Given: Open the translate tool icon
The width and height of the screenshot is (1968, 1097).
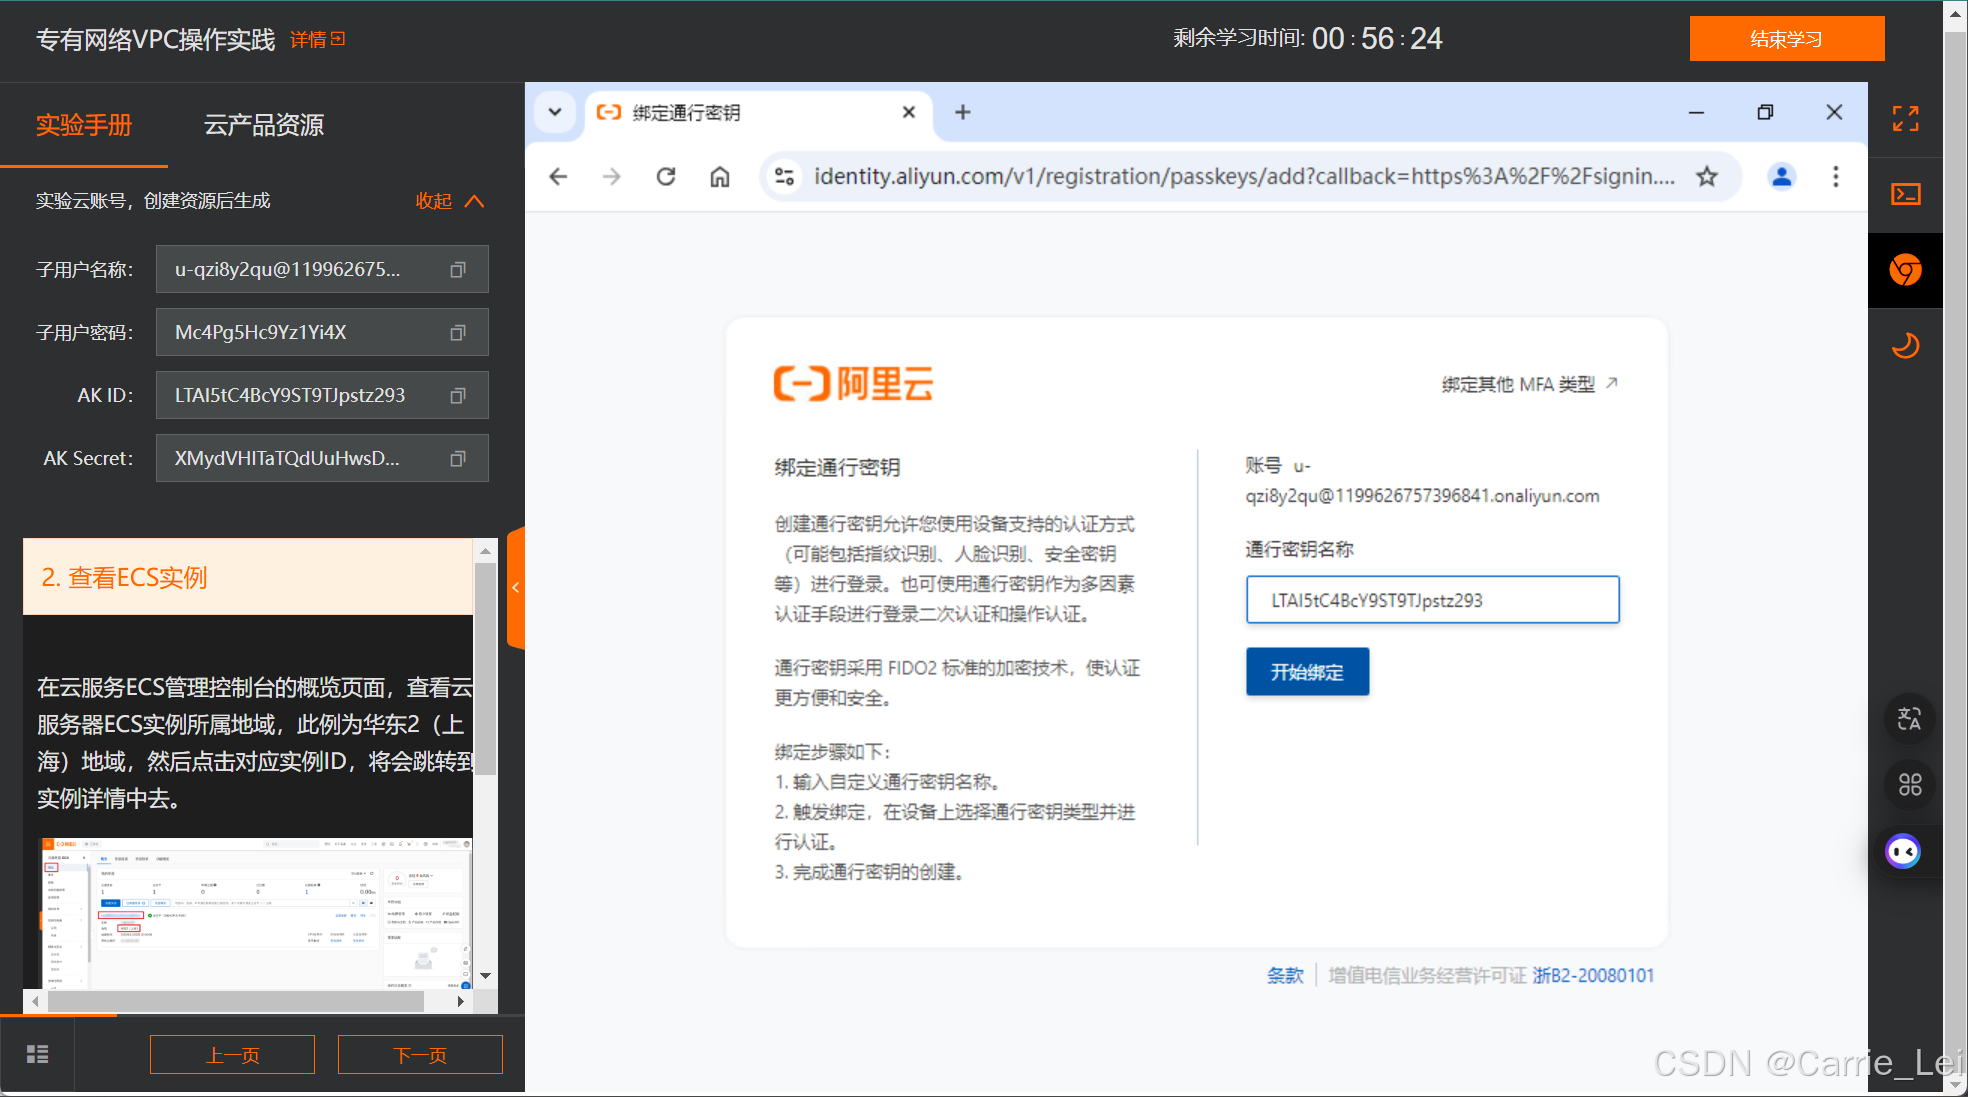Looking at the screenshot, I should (x=1909, y=718).
